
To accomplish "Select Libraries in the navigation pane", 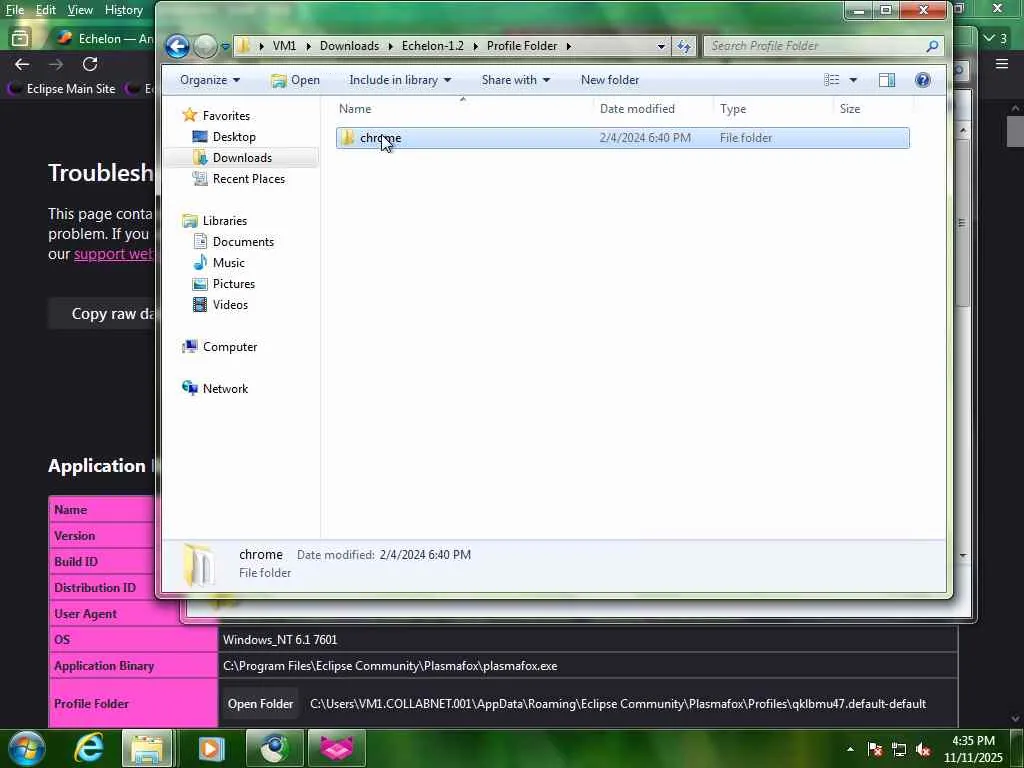I will pyautogui.click(x=224, y=221).
